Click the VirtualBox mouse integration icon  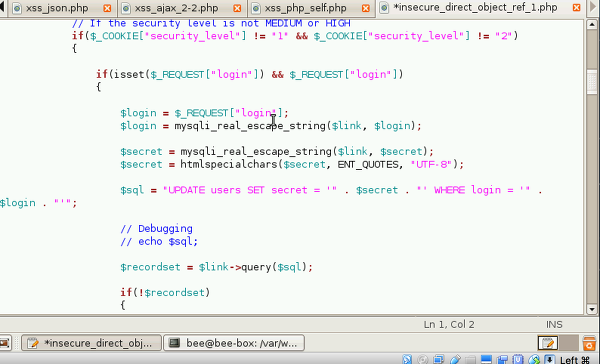coord(535,360)
